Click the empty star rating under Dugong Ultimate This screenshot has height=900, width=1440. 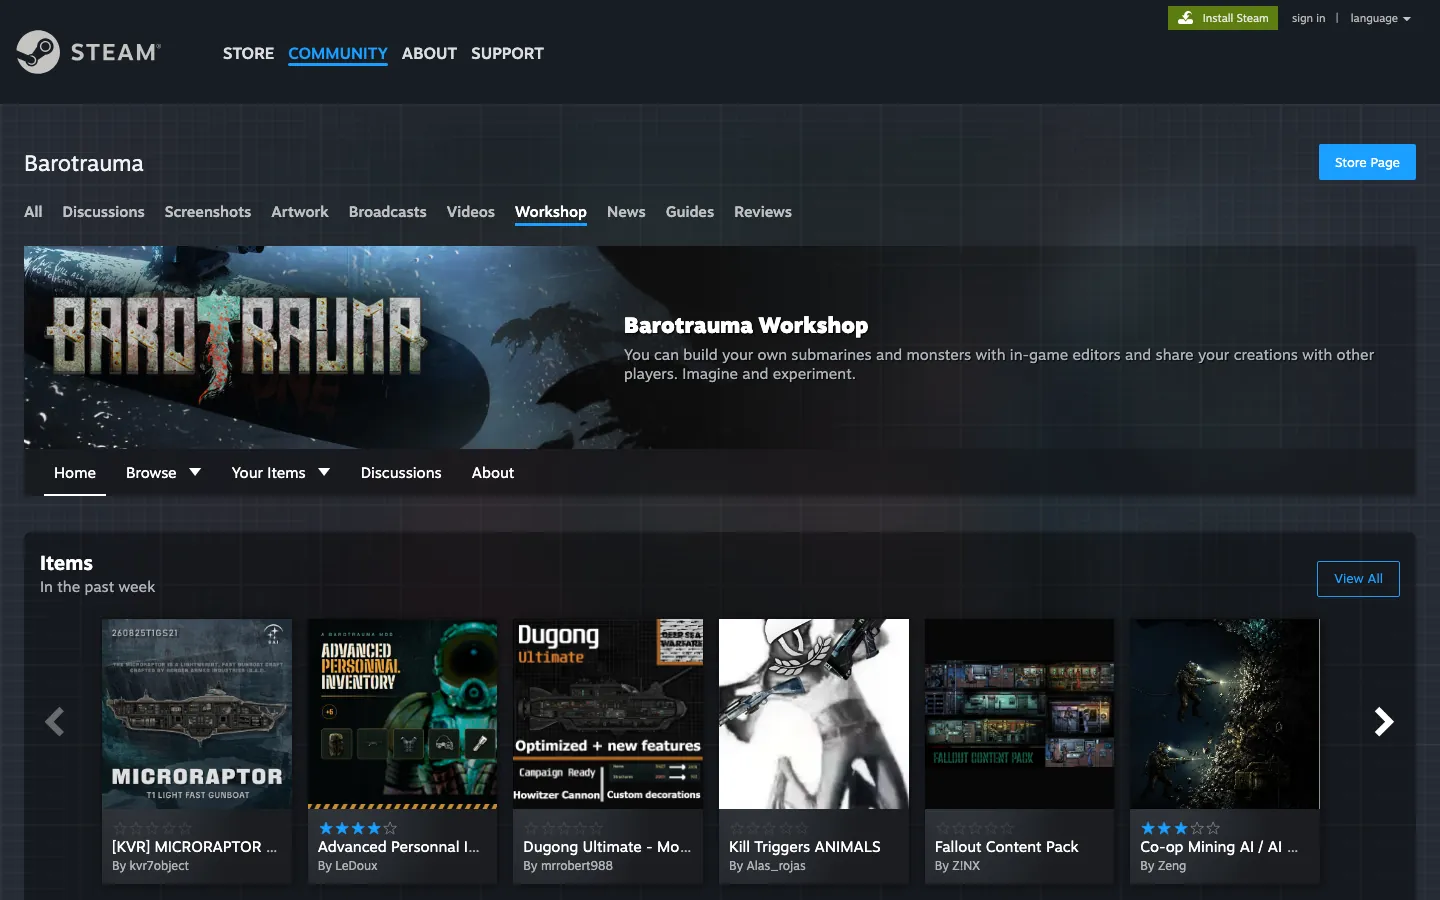(563, 828)
